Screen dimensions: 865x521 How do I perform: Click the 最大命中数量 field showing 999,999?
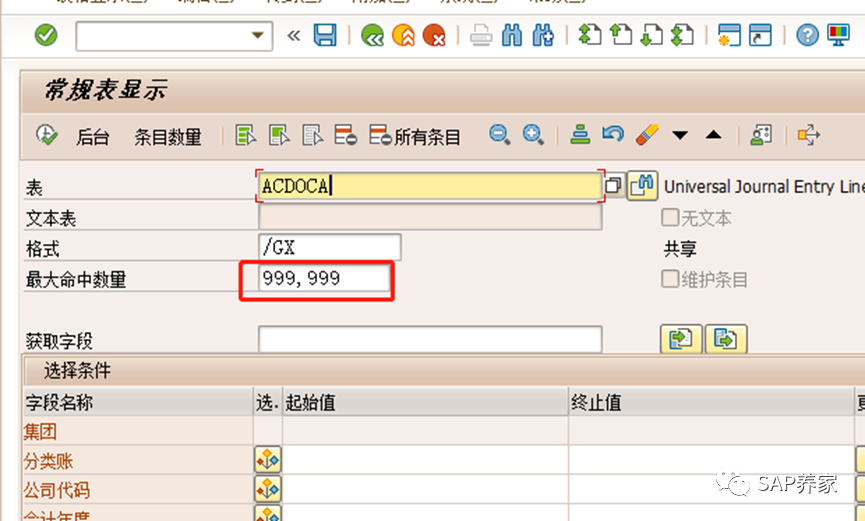click(x=324, y=278)
